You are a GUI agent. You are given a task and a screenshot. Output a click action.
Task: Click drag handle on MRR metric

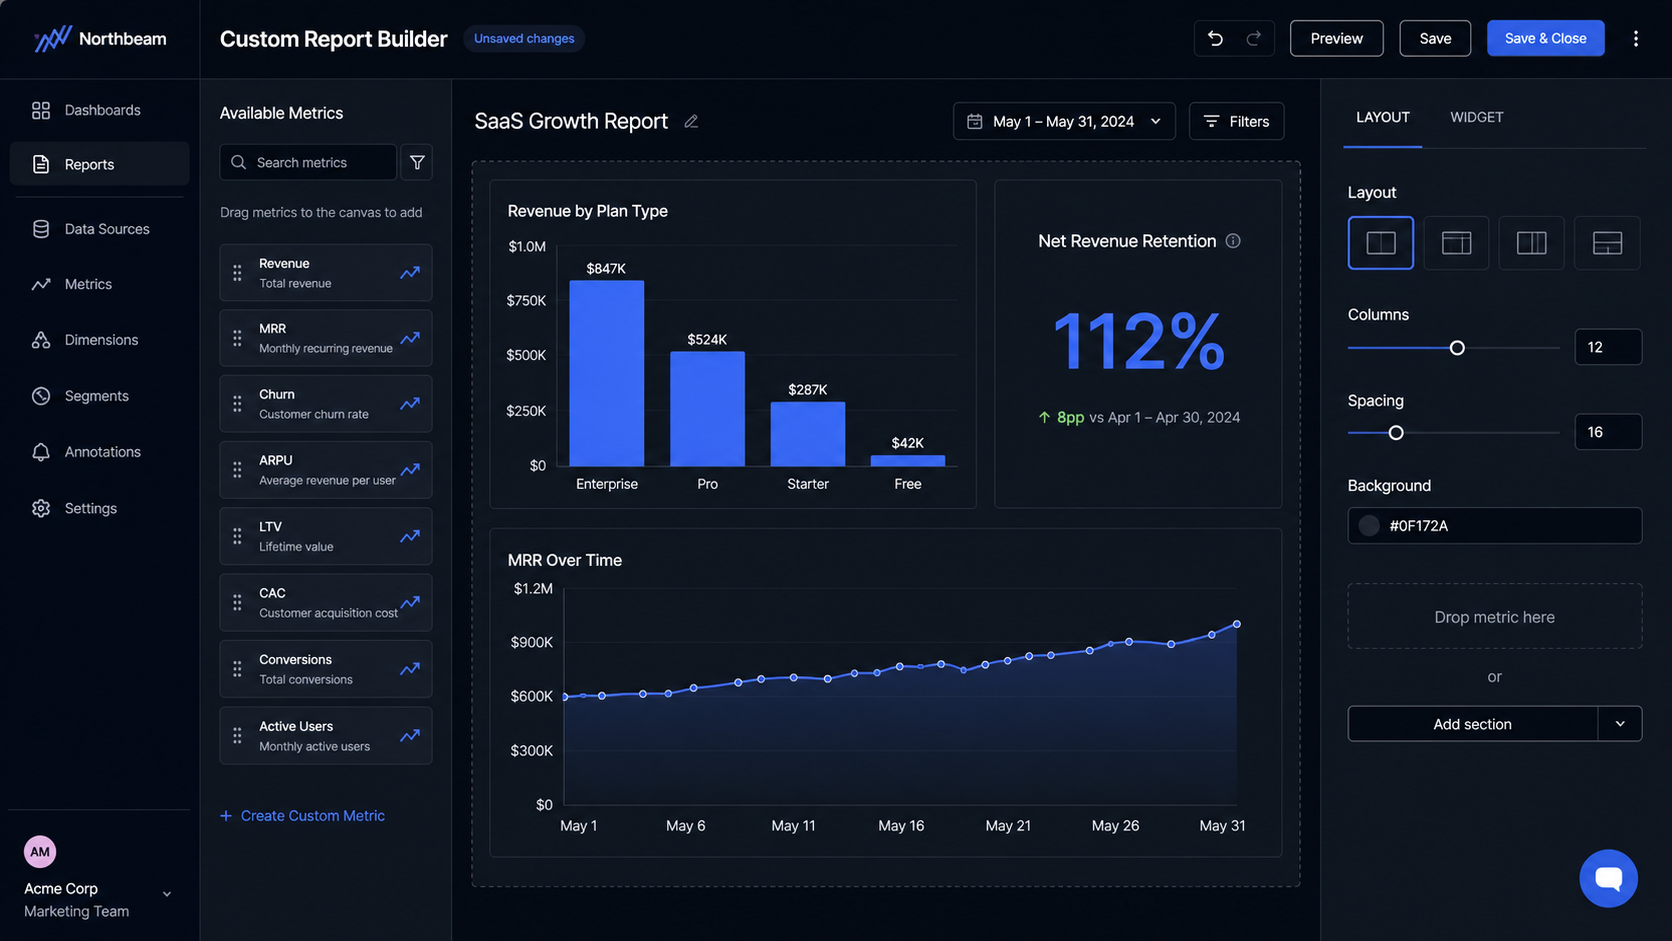pos(237,338)
